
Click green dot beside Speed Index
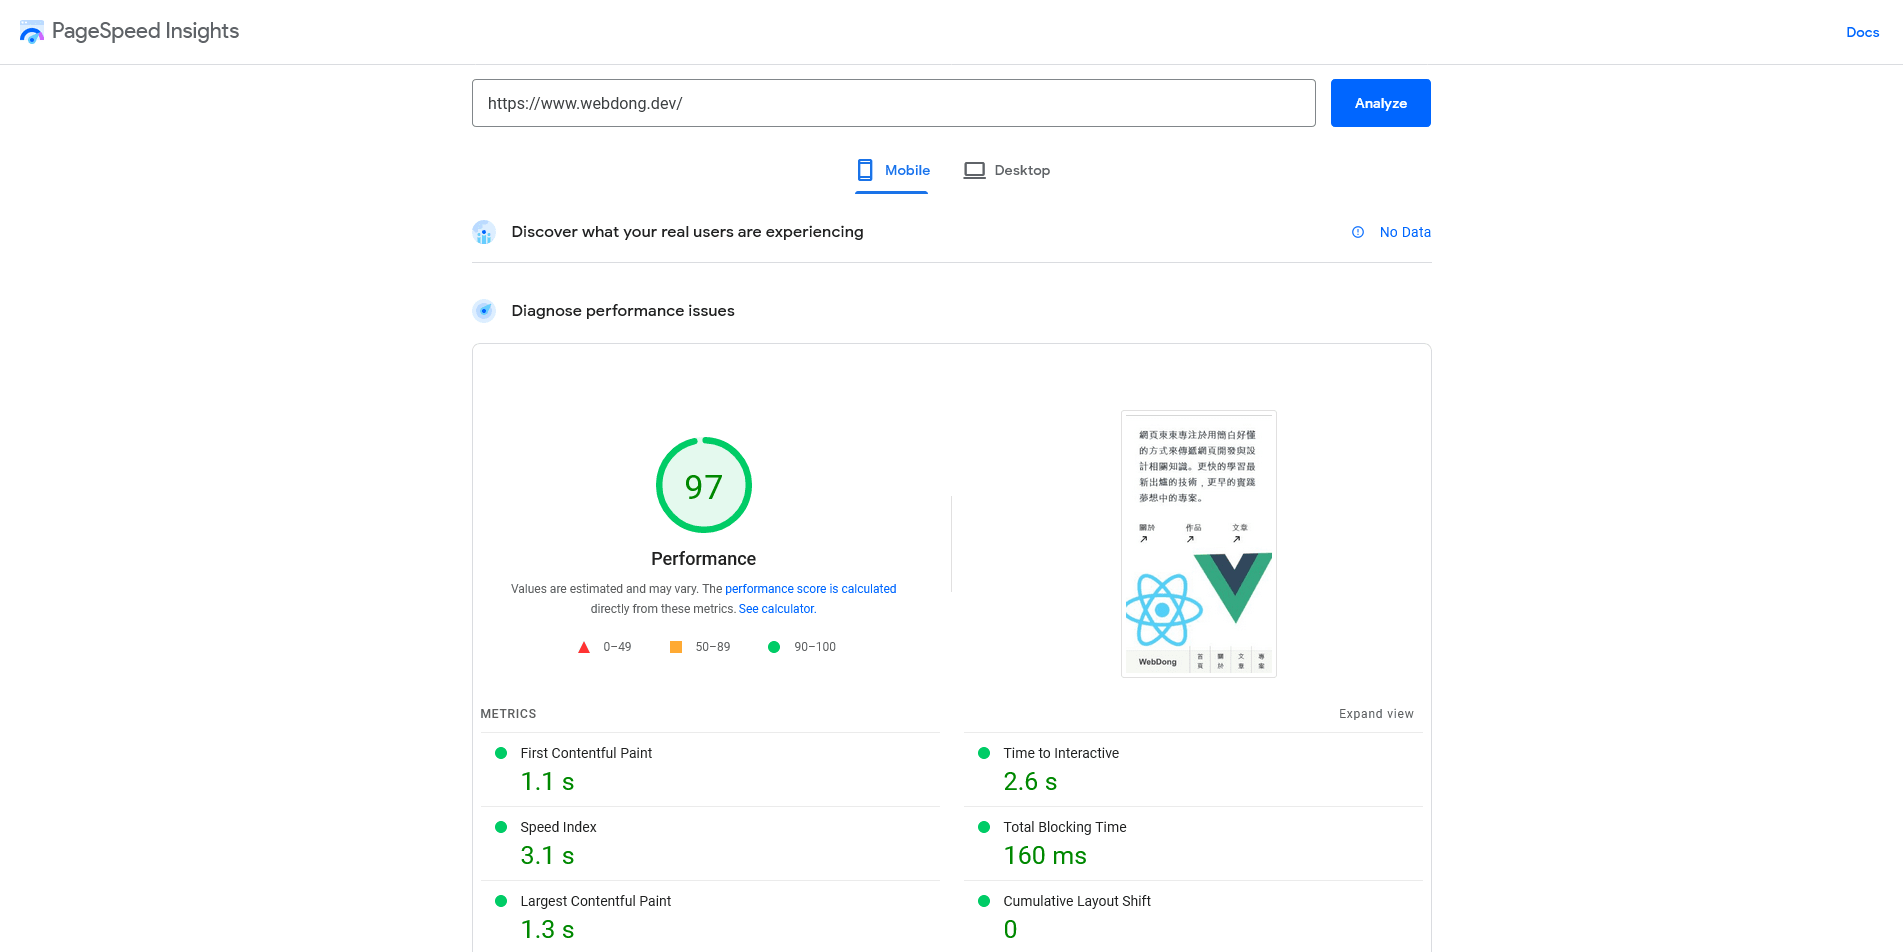point(501,827)
